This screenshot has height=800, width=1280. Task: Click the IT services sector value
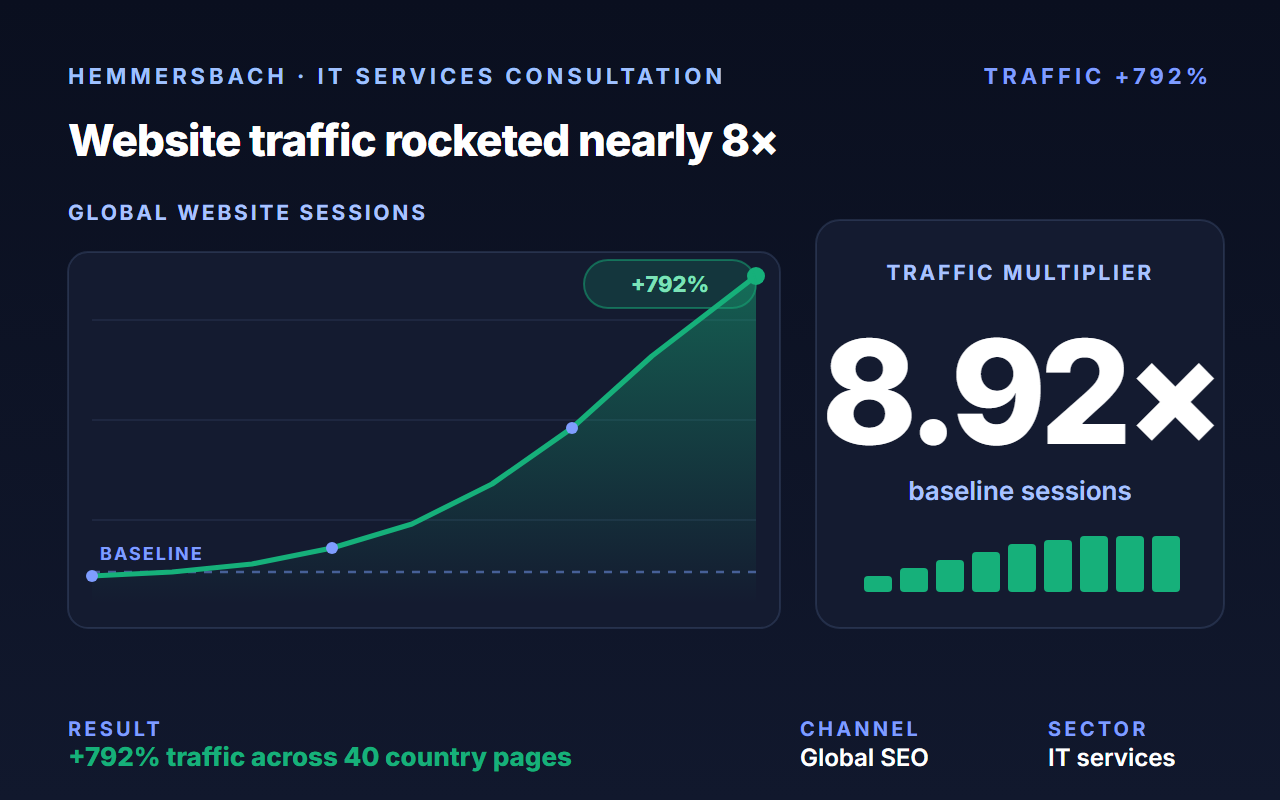(1111, 758)
